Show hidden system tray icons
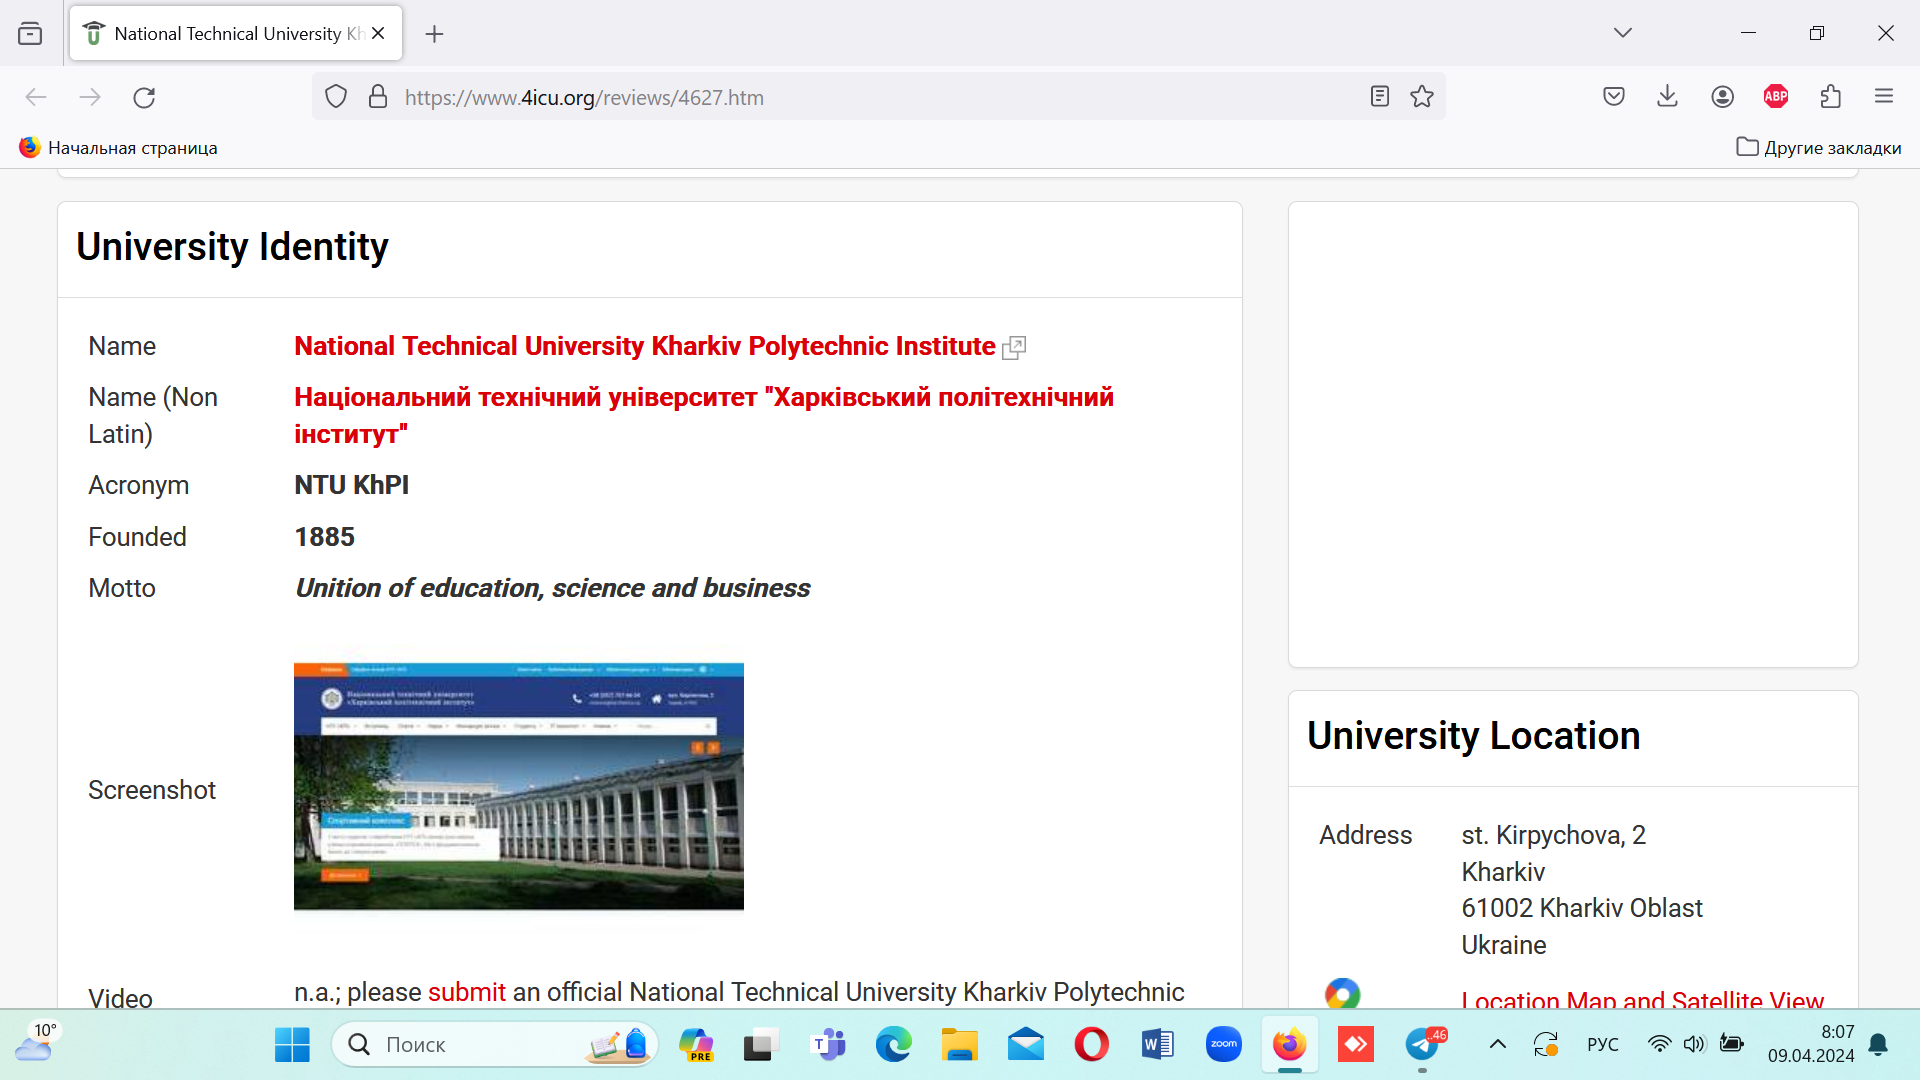Viewport: 1920px width, 1080px height. [1497, 1045]
